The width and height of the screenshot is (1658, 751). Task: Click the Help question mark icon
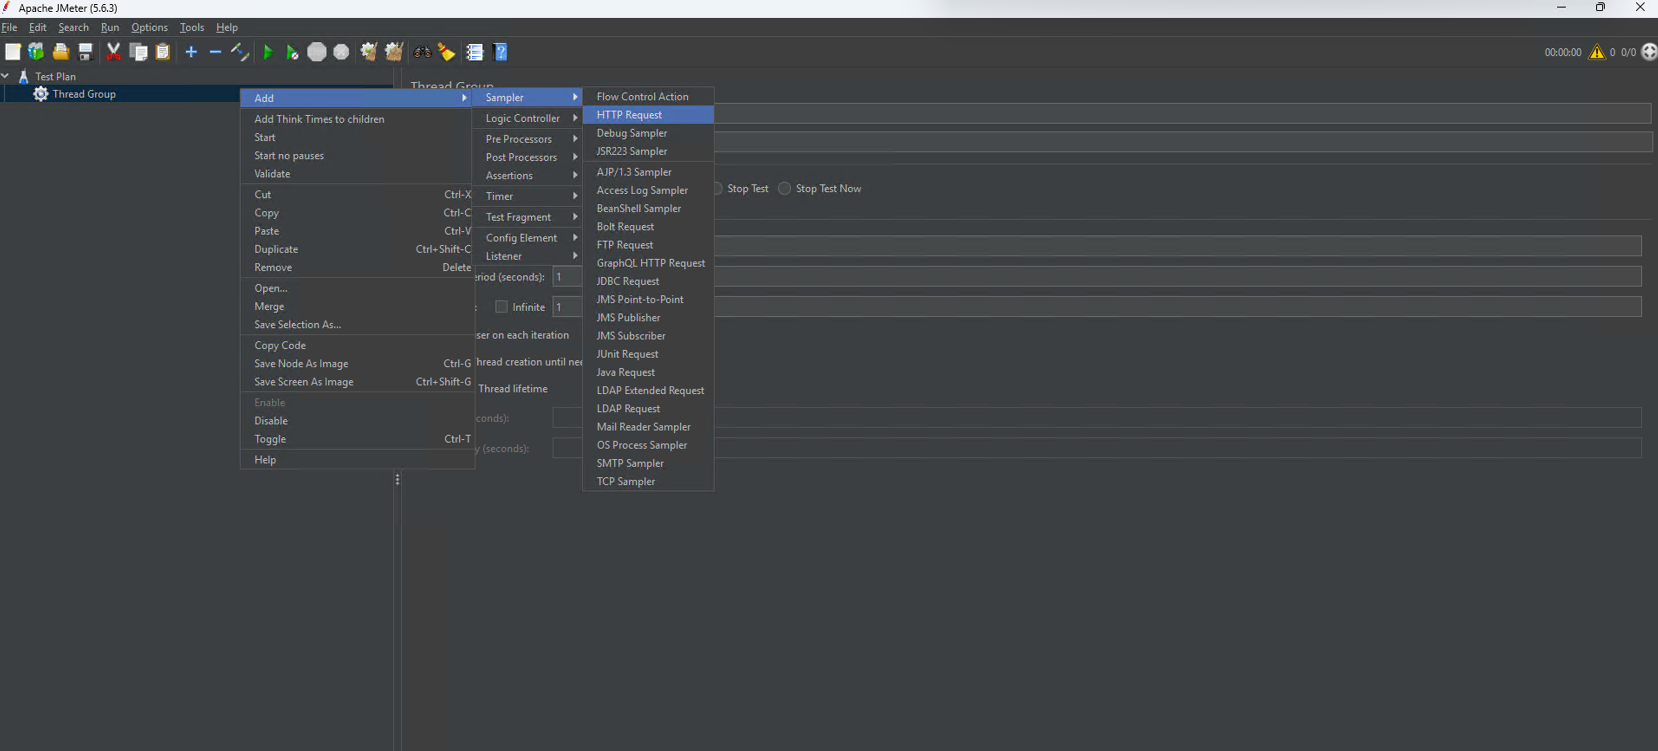501,52
